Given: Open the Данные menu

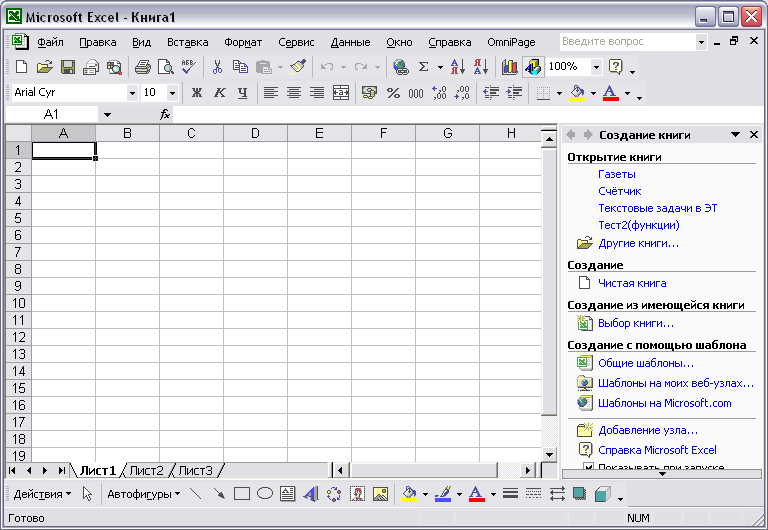Looking at the screenshot, I should (350, 42).
